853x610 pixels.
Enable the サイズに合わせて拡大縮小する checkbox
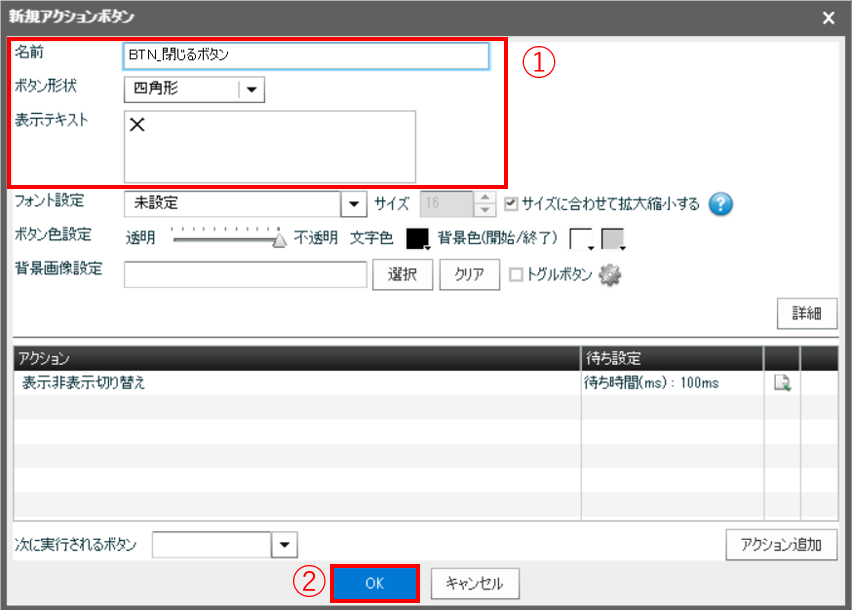tap(512, 204)
